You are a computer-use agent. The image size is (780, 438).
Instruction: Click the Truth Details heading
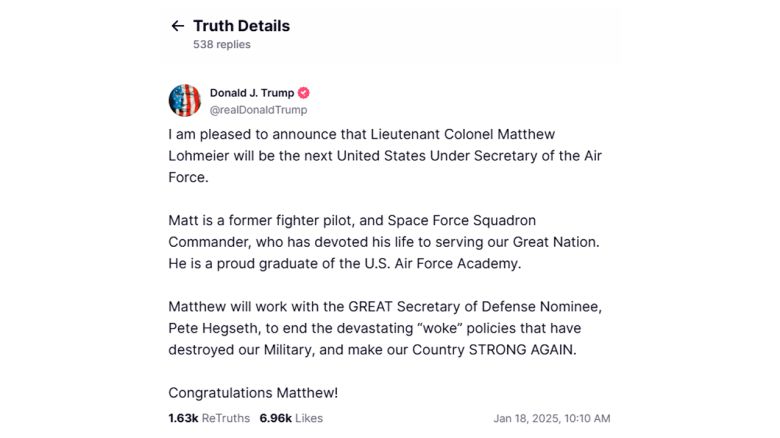(x=241, y=26)
